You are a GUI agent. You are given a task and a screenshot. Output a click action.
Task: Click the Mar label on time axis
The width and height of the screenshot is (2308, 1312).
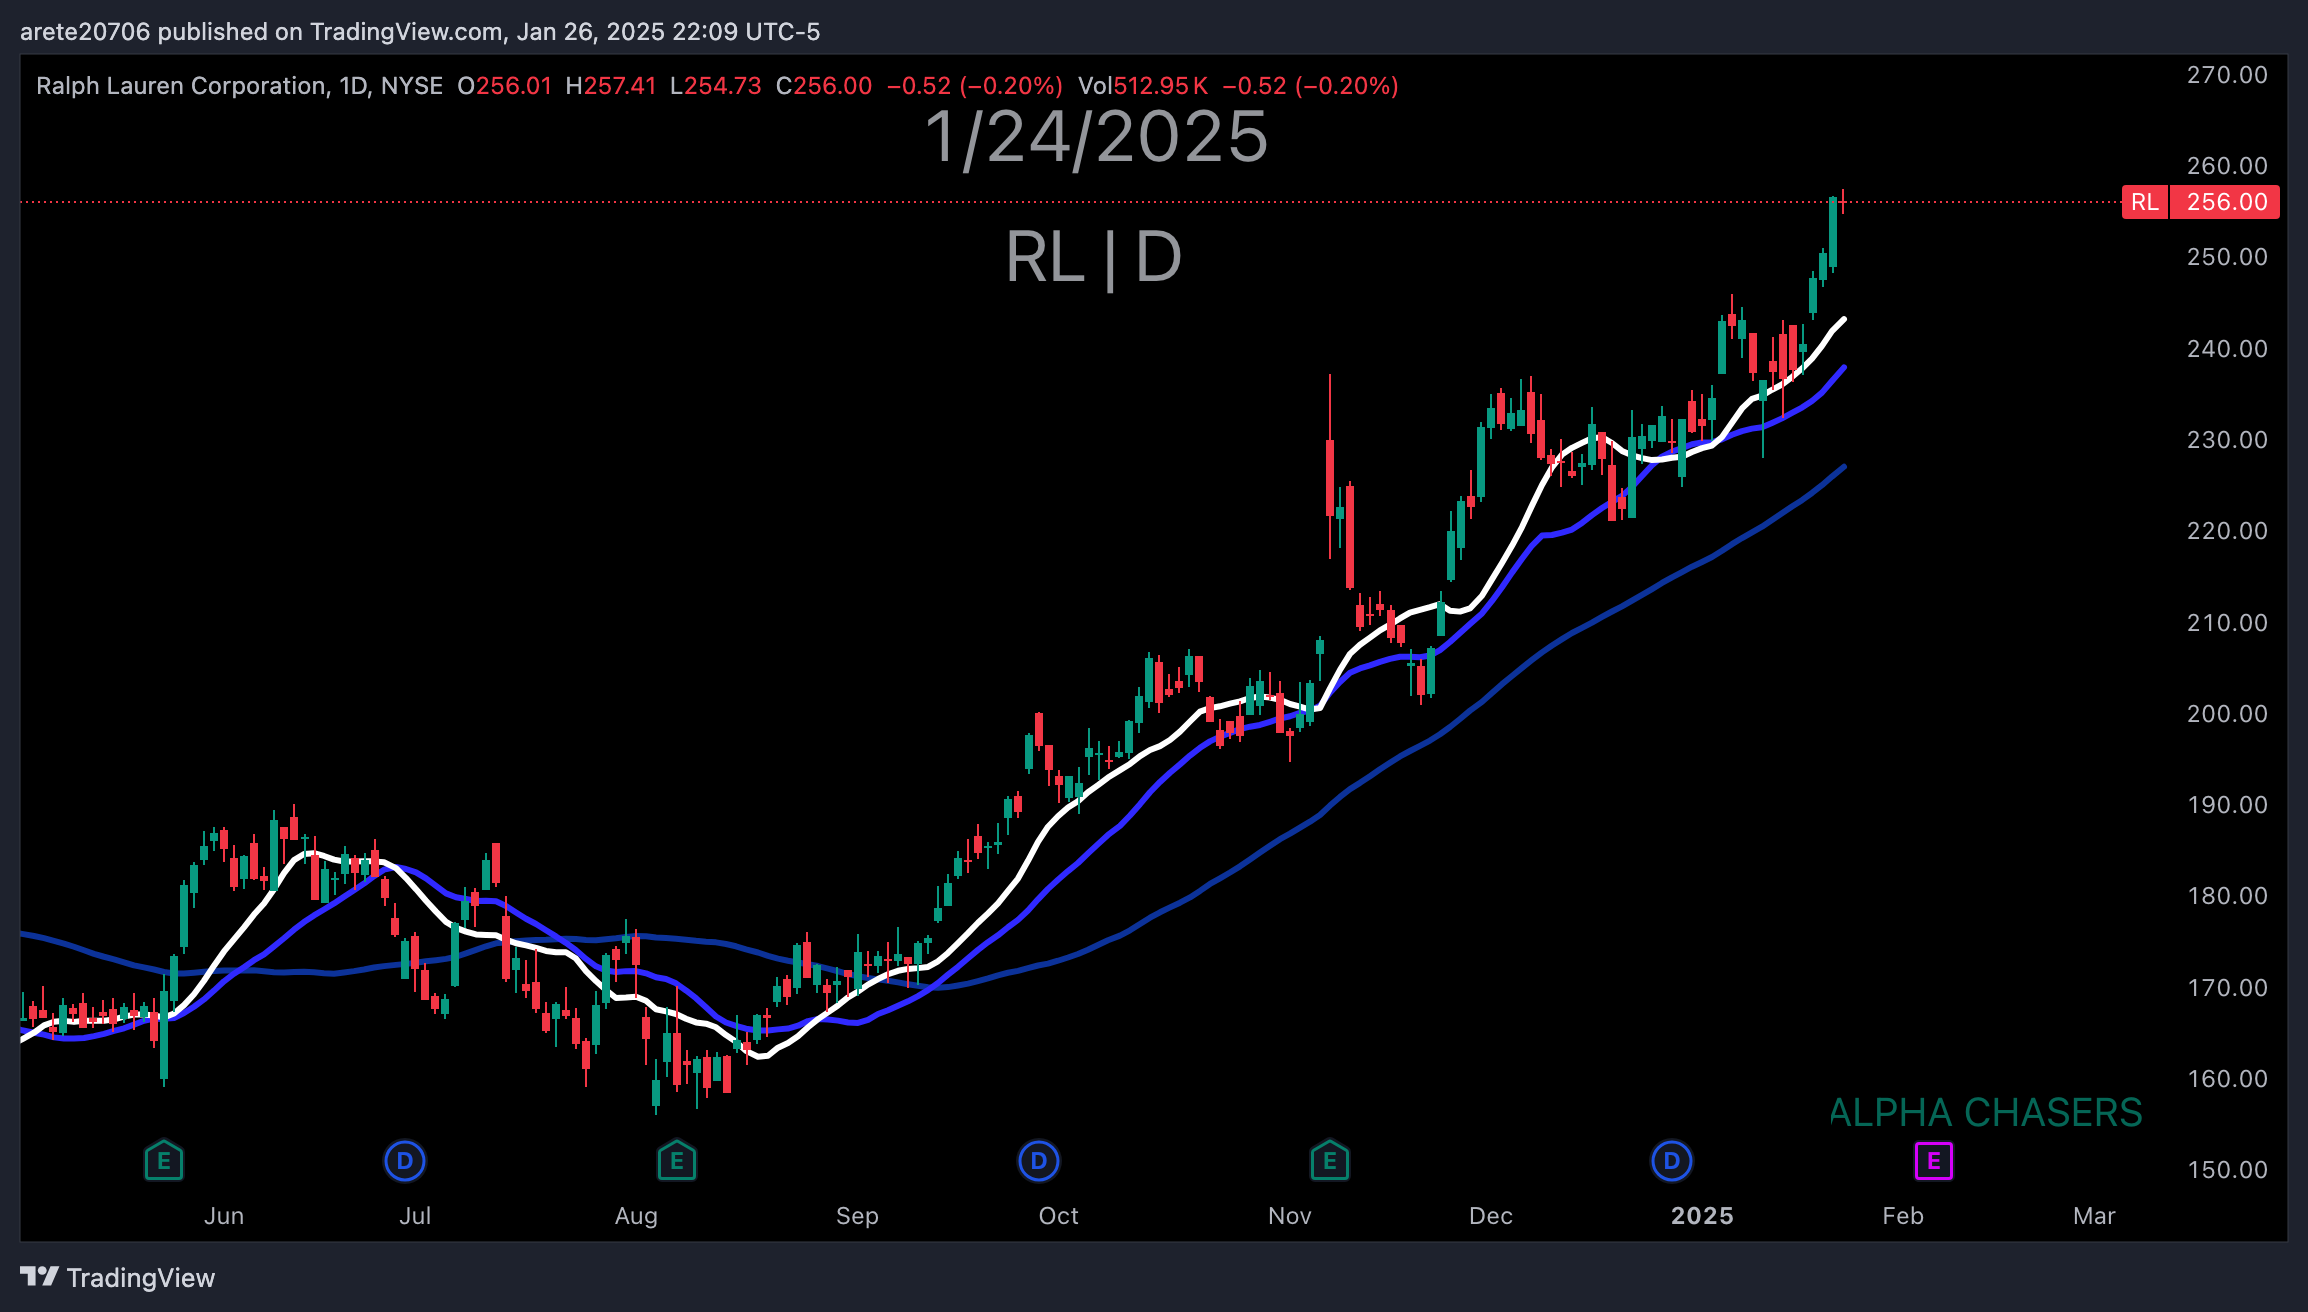click(2094, 1216)
